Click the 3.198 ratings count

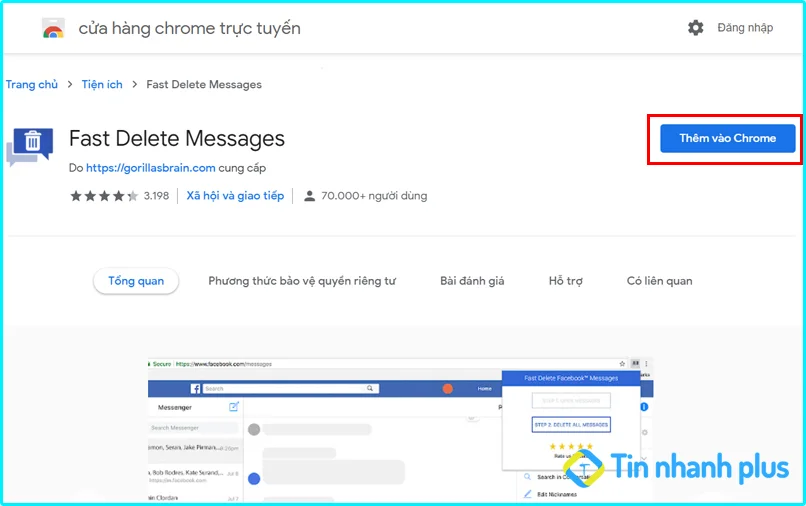point(156,196)
